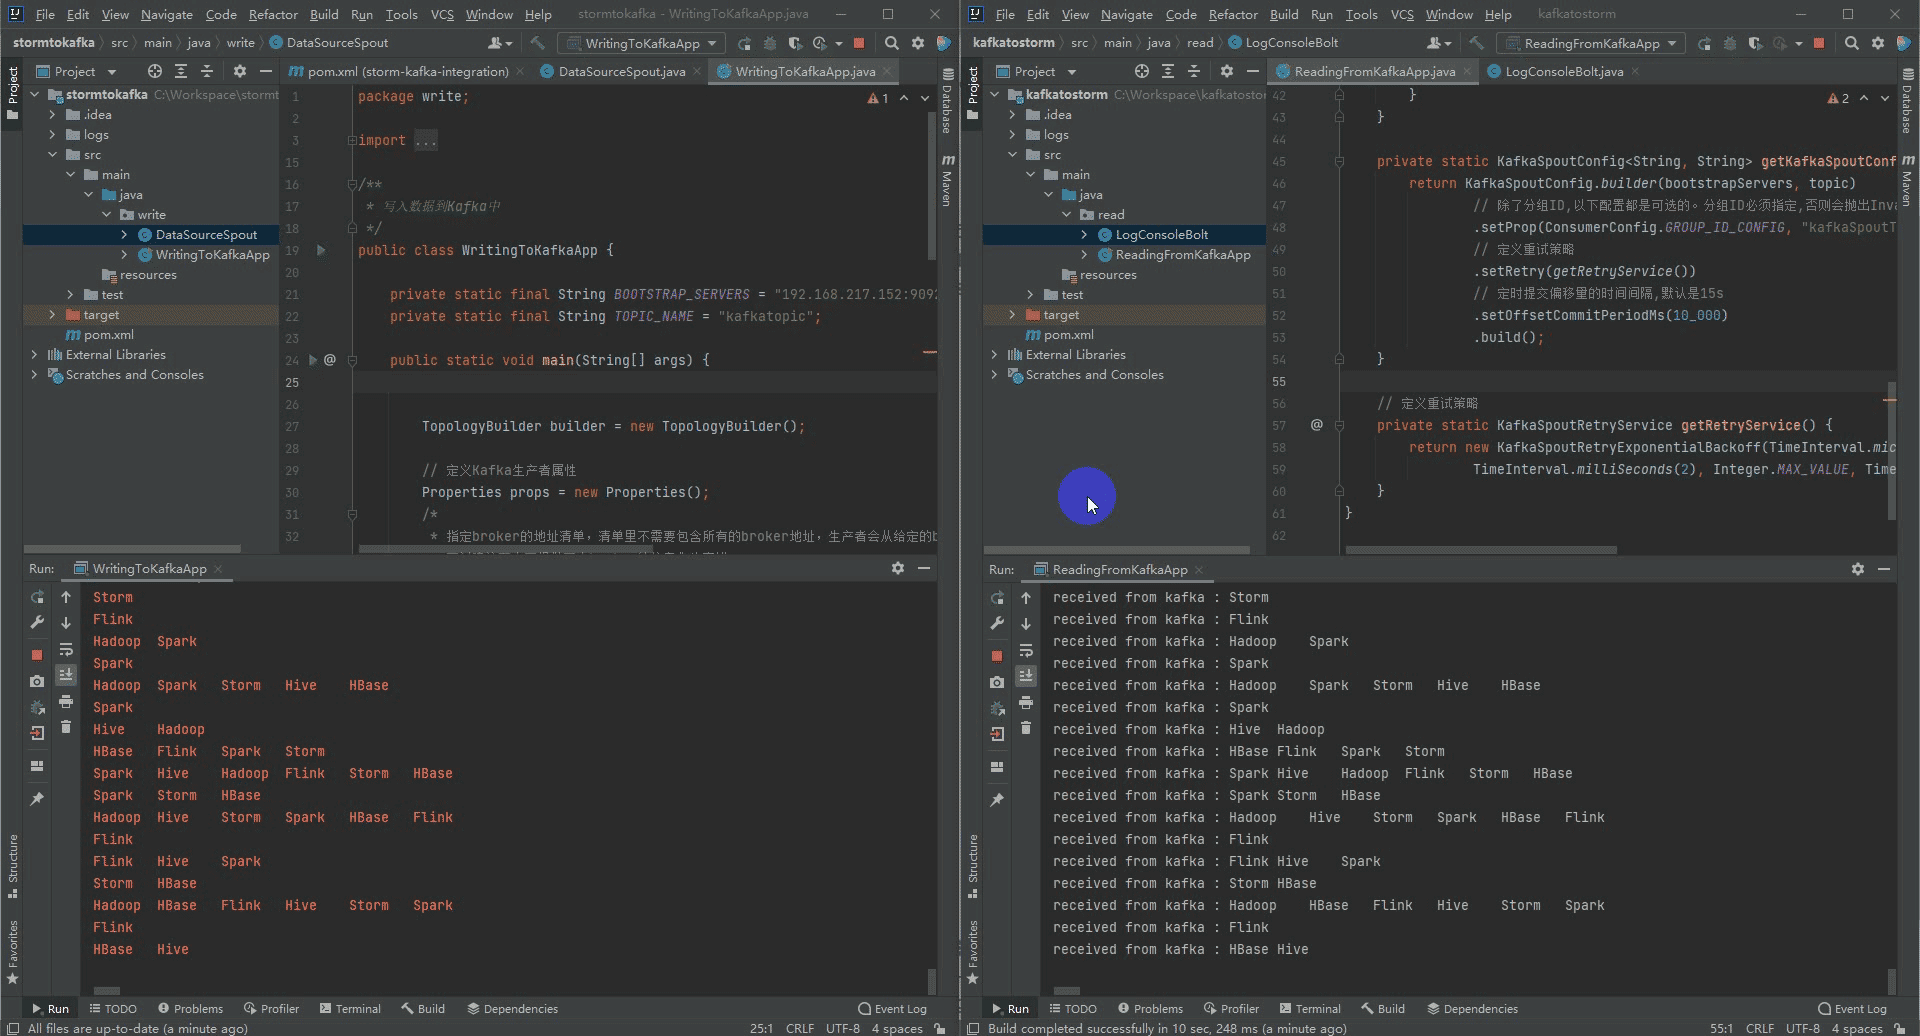Open Dependencies tool window in right IDE
Image resolution: width=1920 pixels, height=1036 pixels.
[x=1472, y=1009]
